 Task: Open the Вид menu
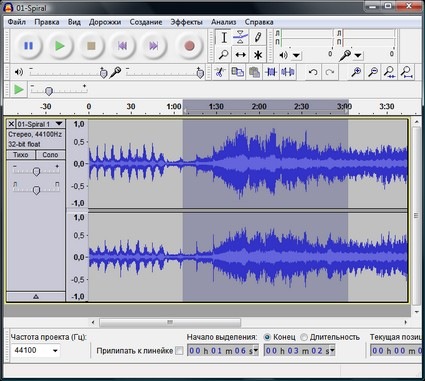pos(74,22)
